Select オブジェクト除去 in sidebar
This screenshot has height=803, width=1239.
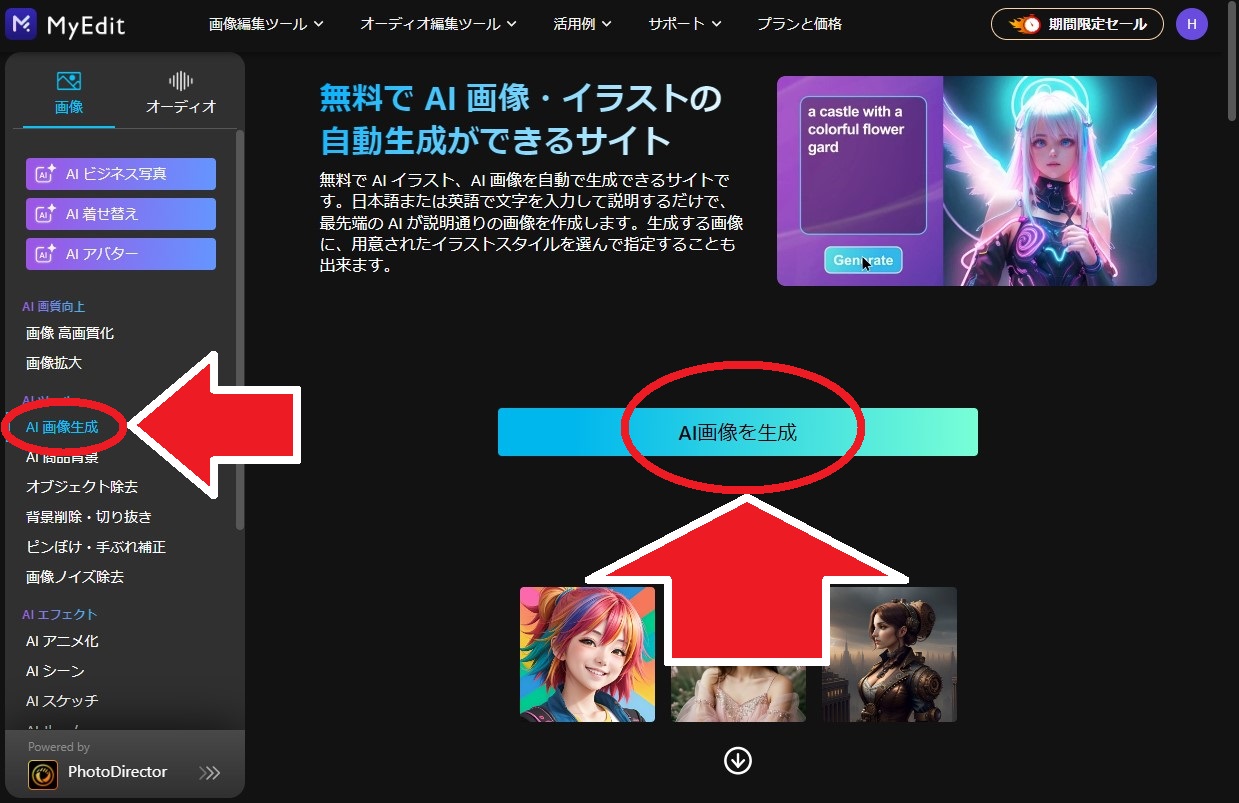point(82,487)
